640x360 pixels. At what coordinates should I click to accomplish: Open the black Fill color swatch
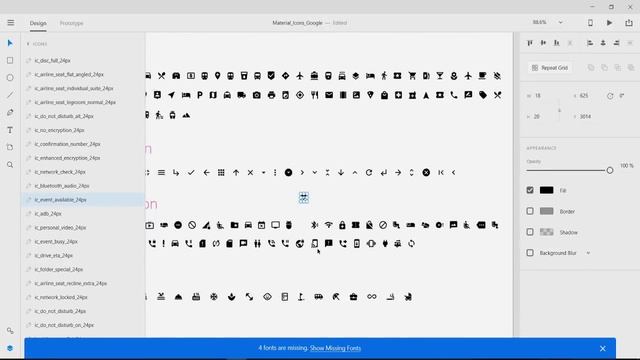pyautogui.click(x=547, y=190)
